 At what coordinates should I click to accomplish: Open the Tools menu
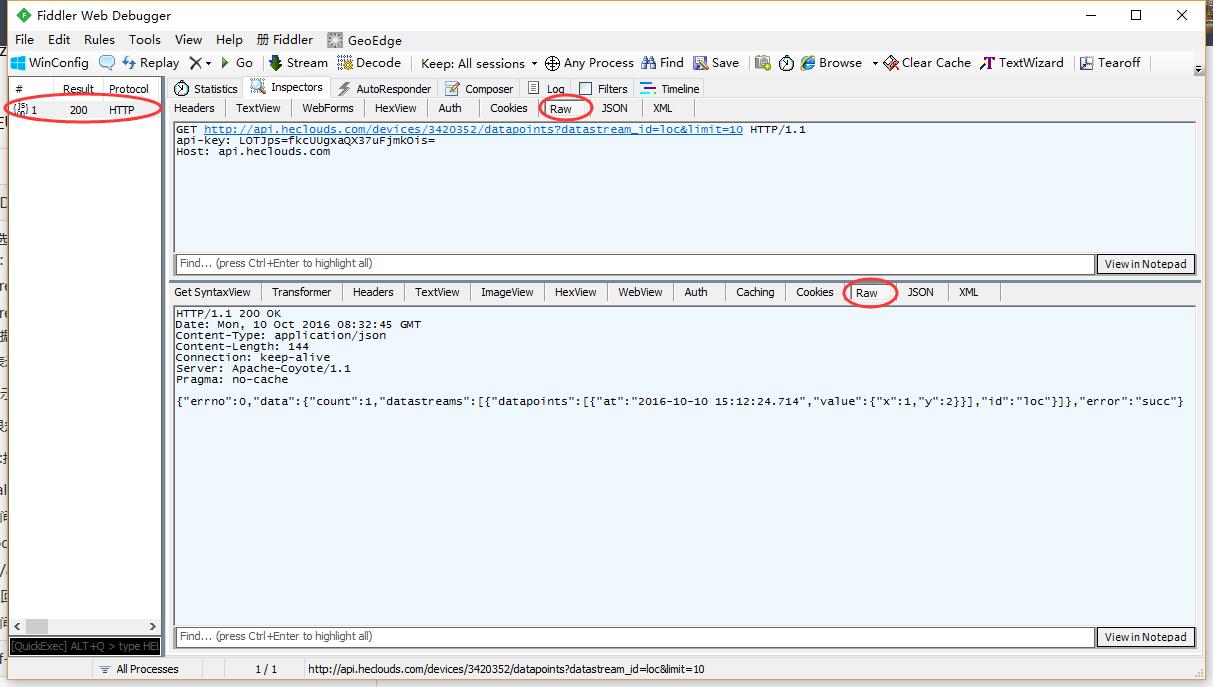click(145, 40)
